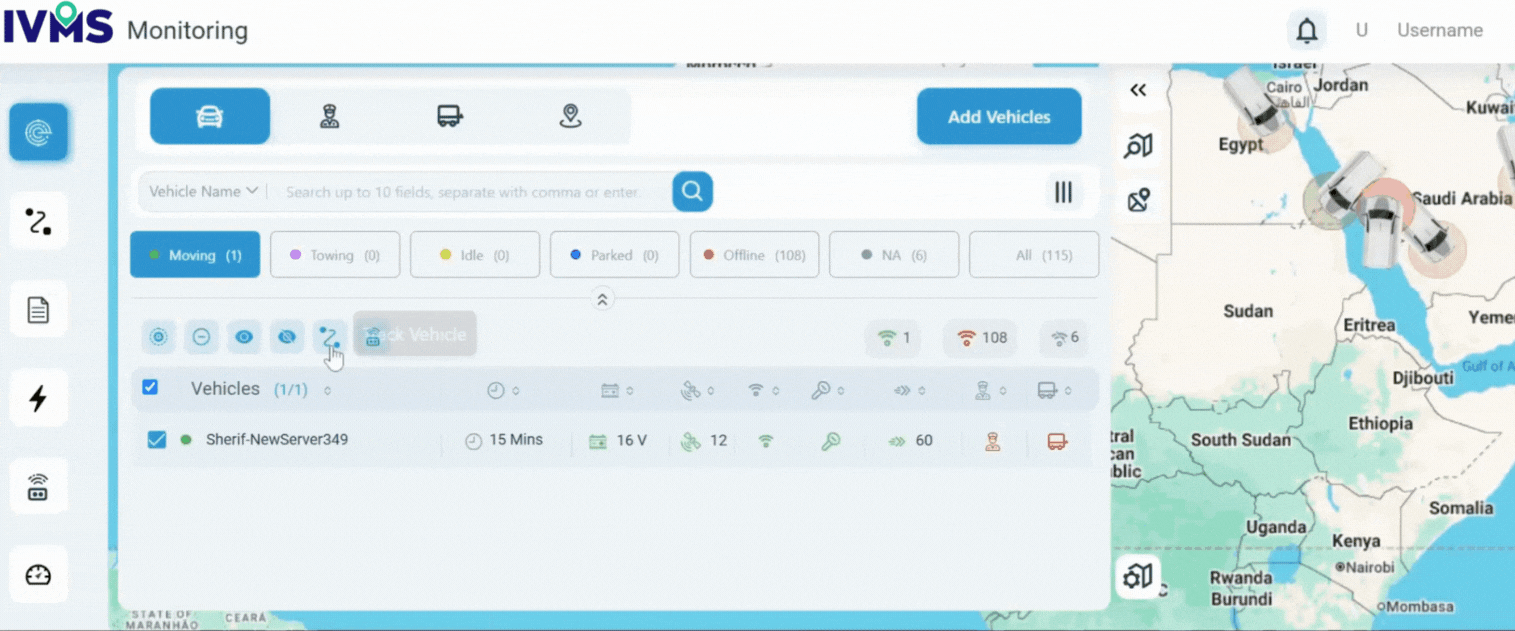The width and height of the screenshot is (1515, 631).
Task: Open map settings gear icon
Action: tap(1138, 576)
